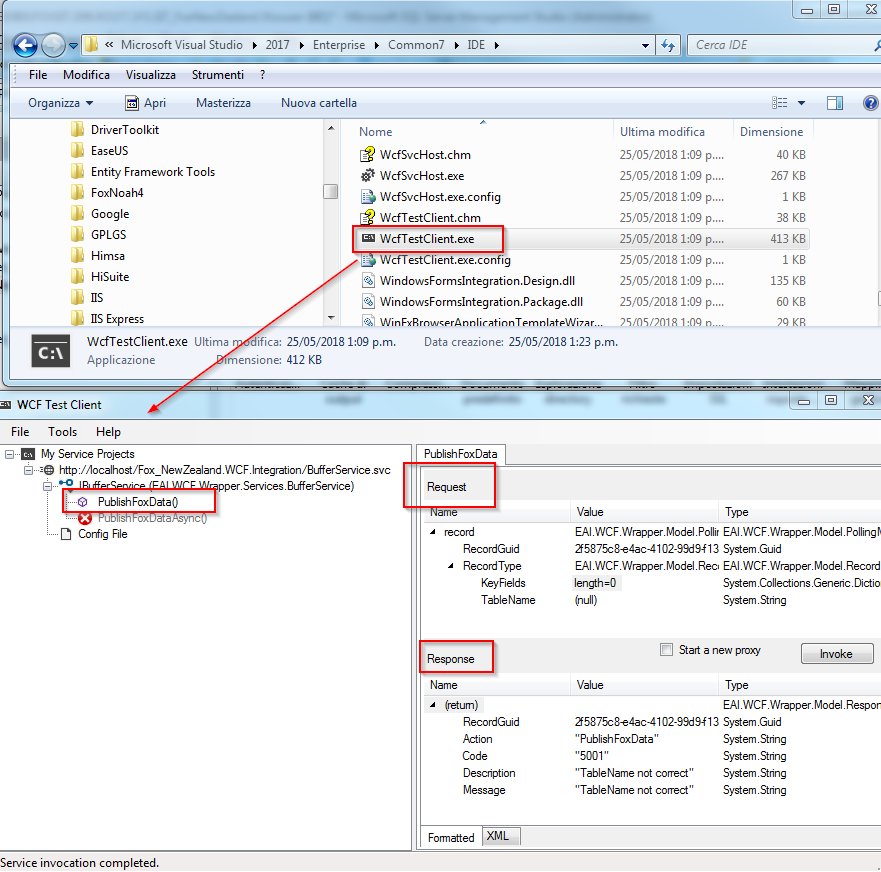Click the Cerca IDE search field
The width and height of the screenshot is (881, 872).
pyautogui.click(x=770, y=45)
